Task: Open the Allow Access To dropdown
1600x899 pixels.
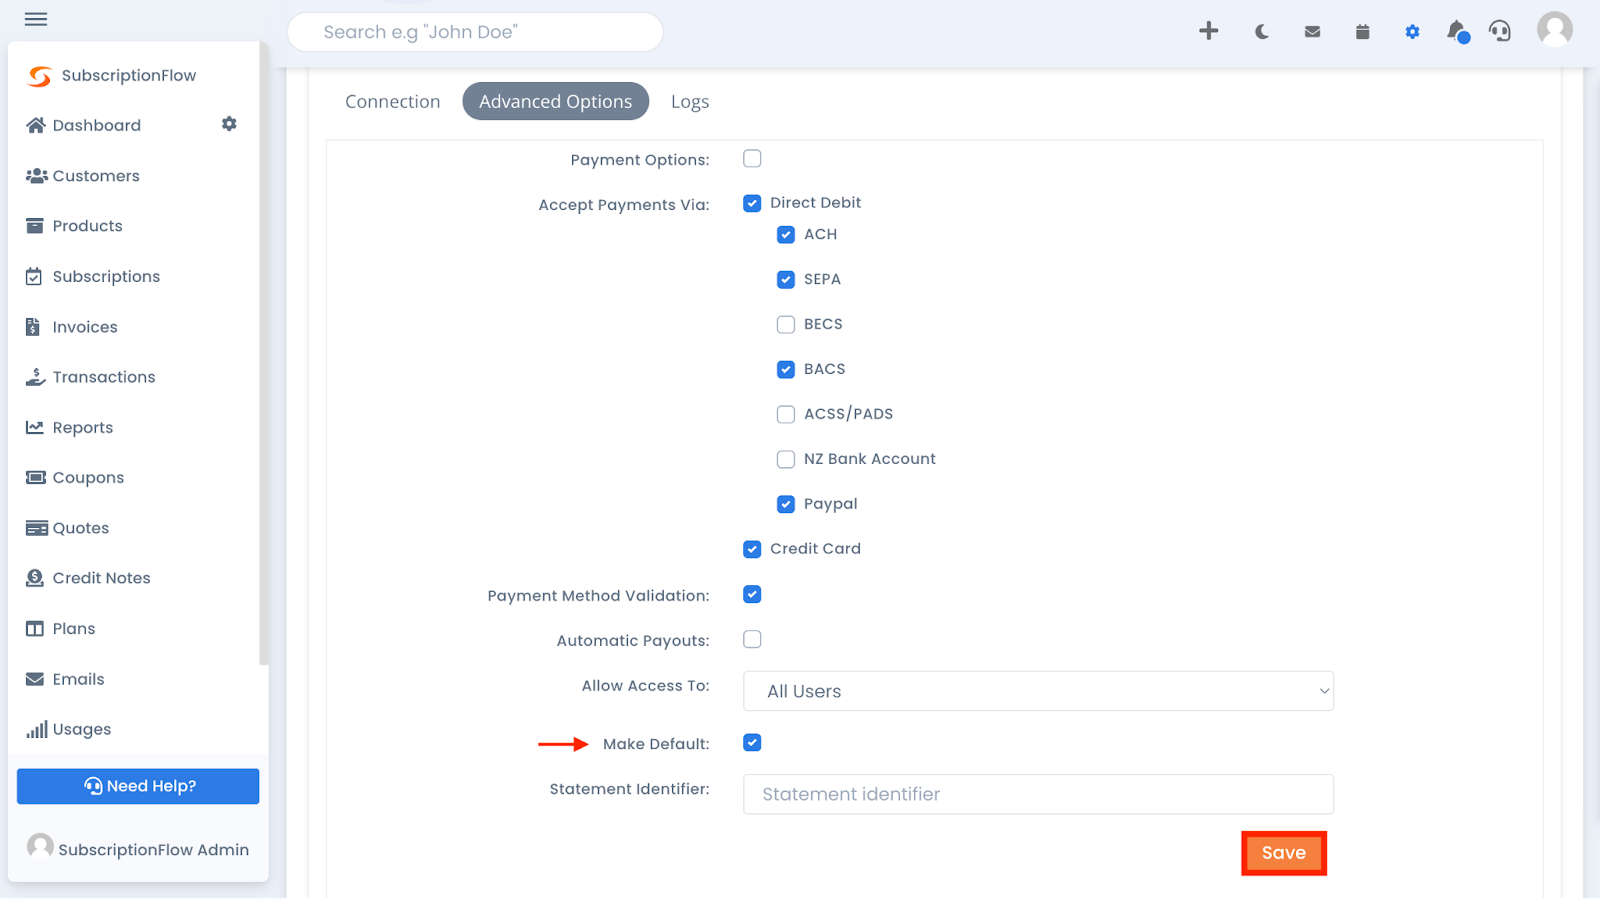Action: pyautogui.click(x=1038, y=691)
